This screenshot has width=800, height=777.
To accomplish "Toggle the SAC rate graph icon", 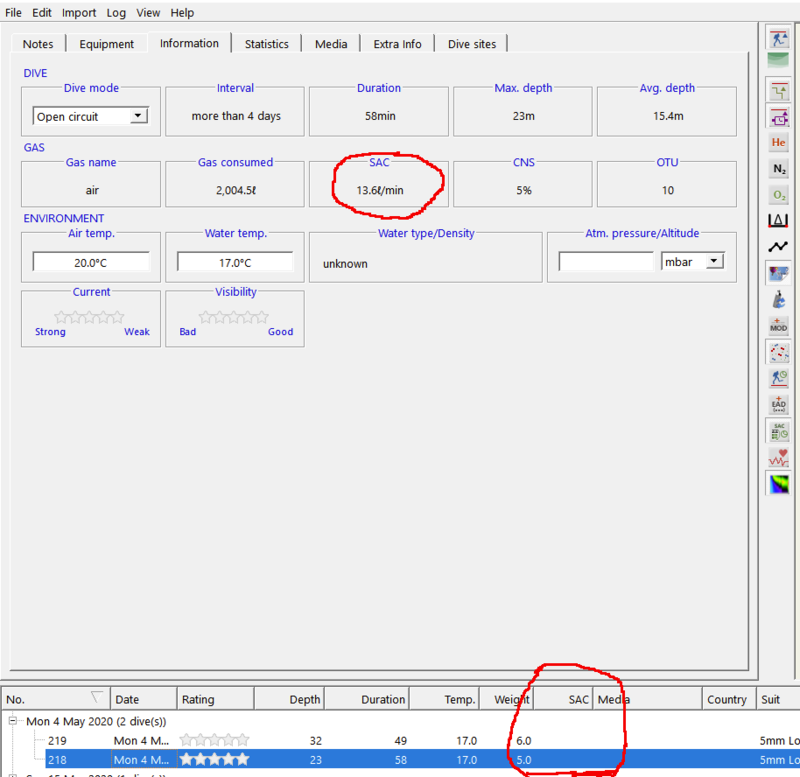I will coord(778,431).
